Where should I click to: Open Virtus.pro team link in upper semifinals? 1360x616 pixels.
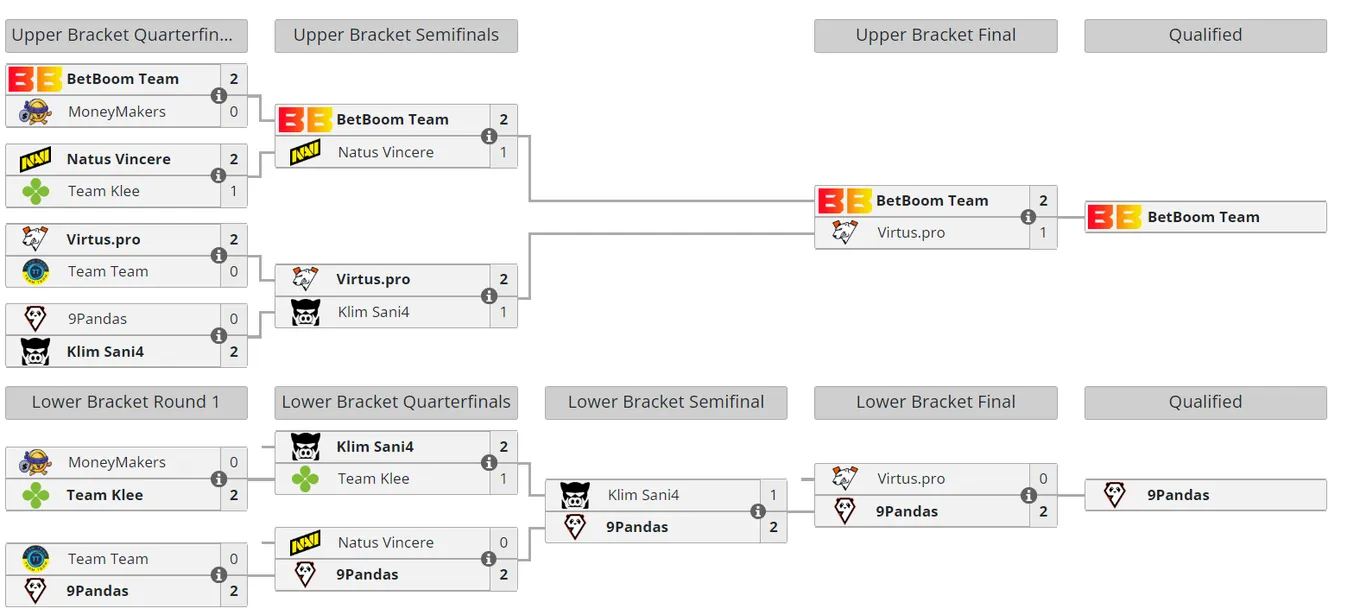[373, 279]
